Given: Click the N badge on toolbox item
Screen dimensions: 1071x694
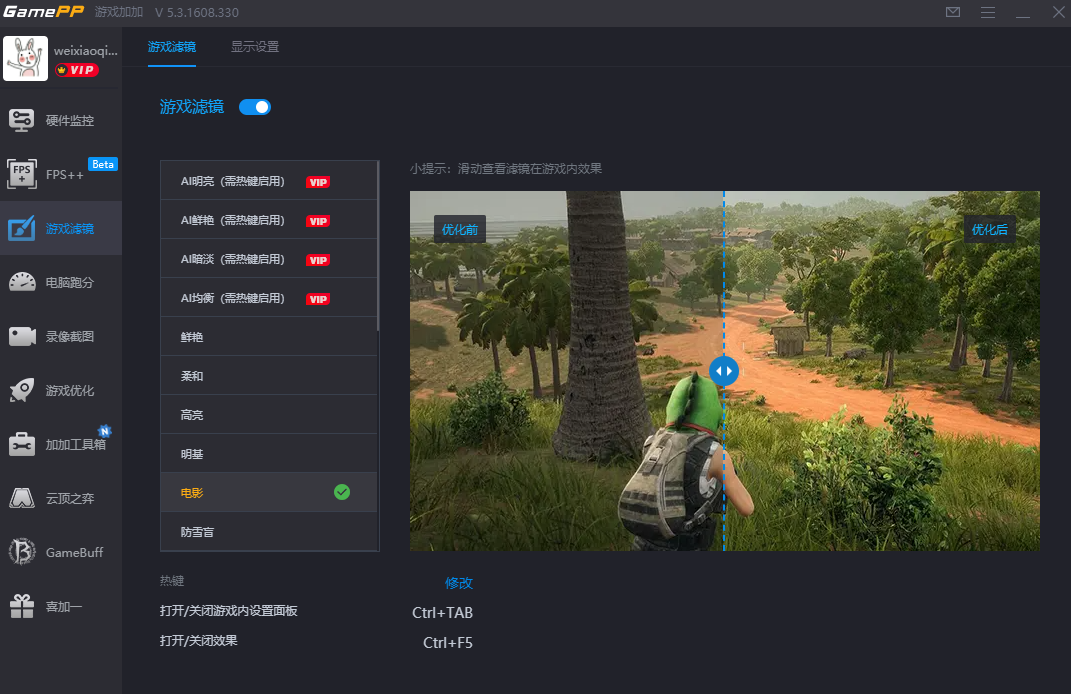Looking at the screenshot, I should click(x=105, y=431).
